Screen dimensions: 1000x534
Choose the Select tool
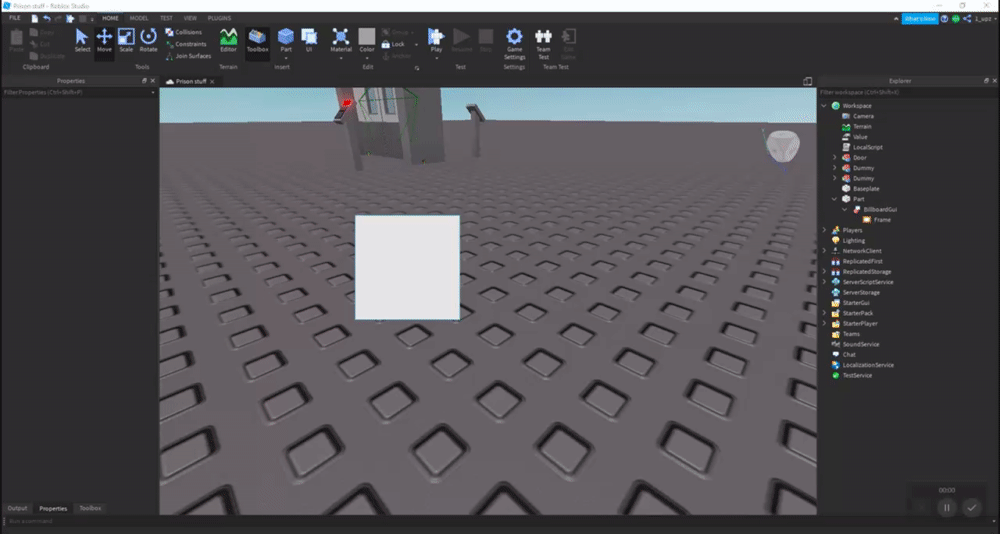[x=82, y=41]
